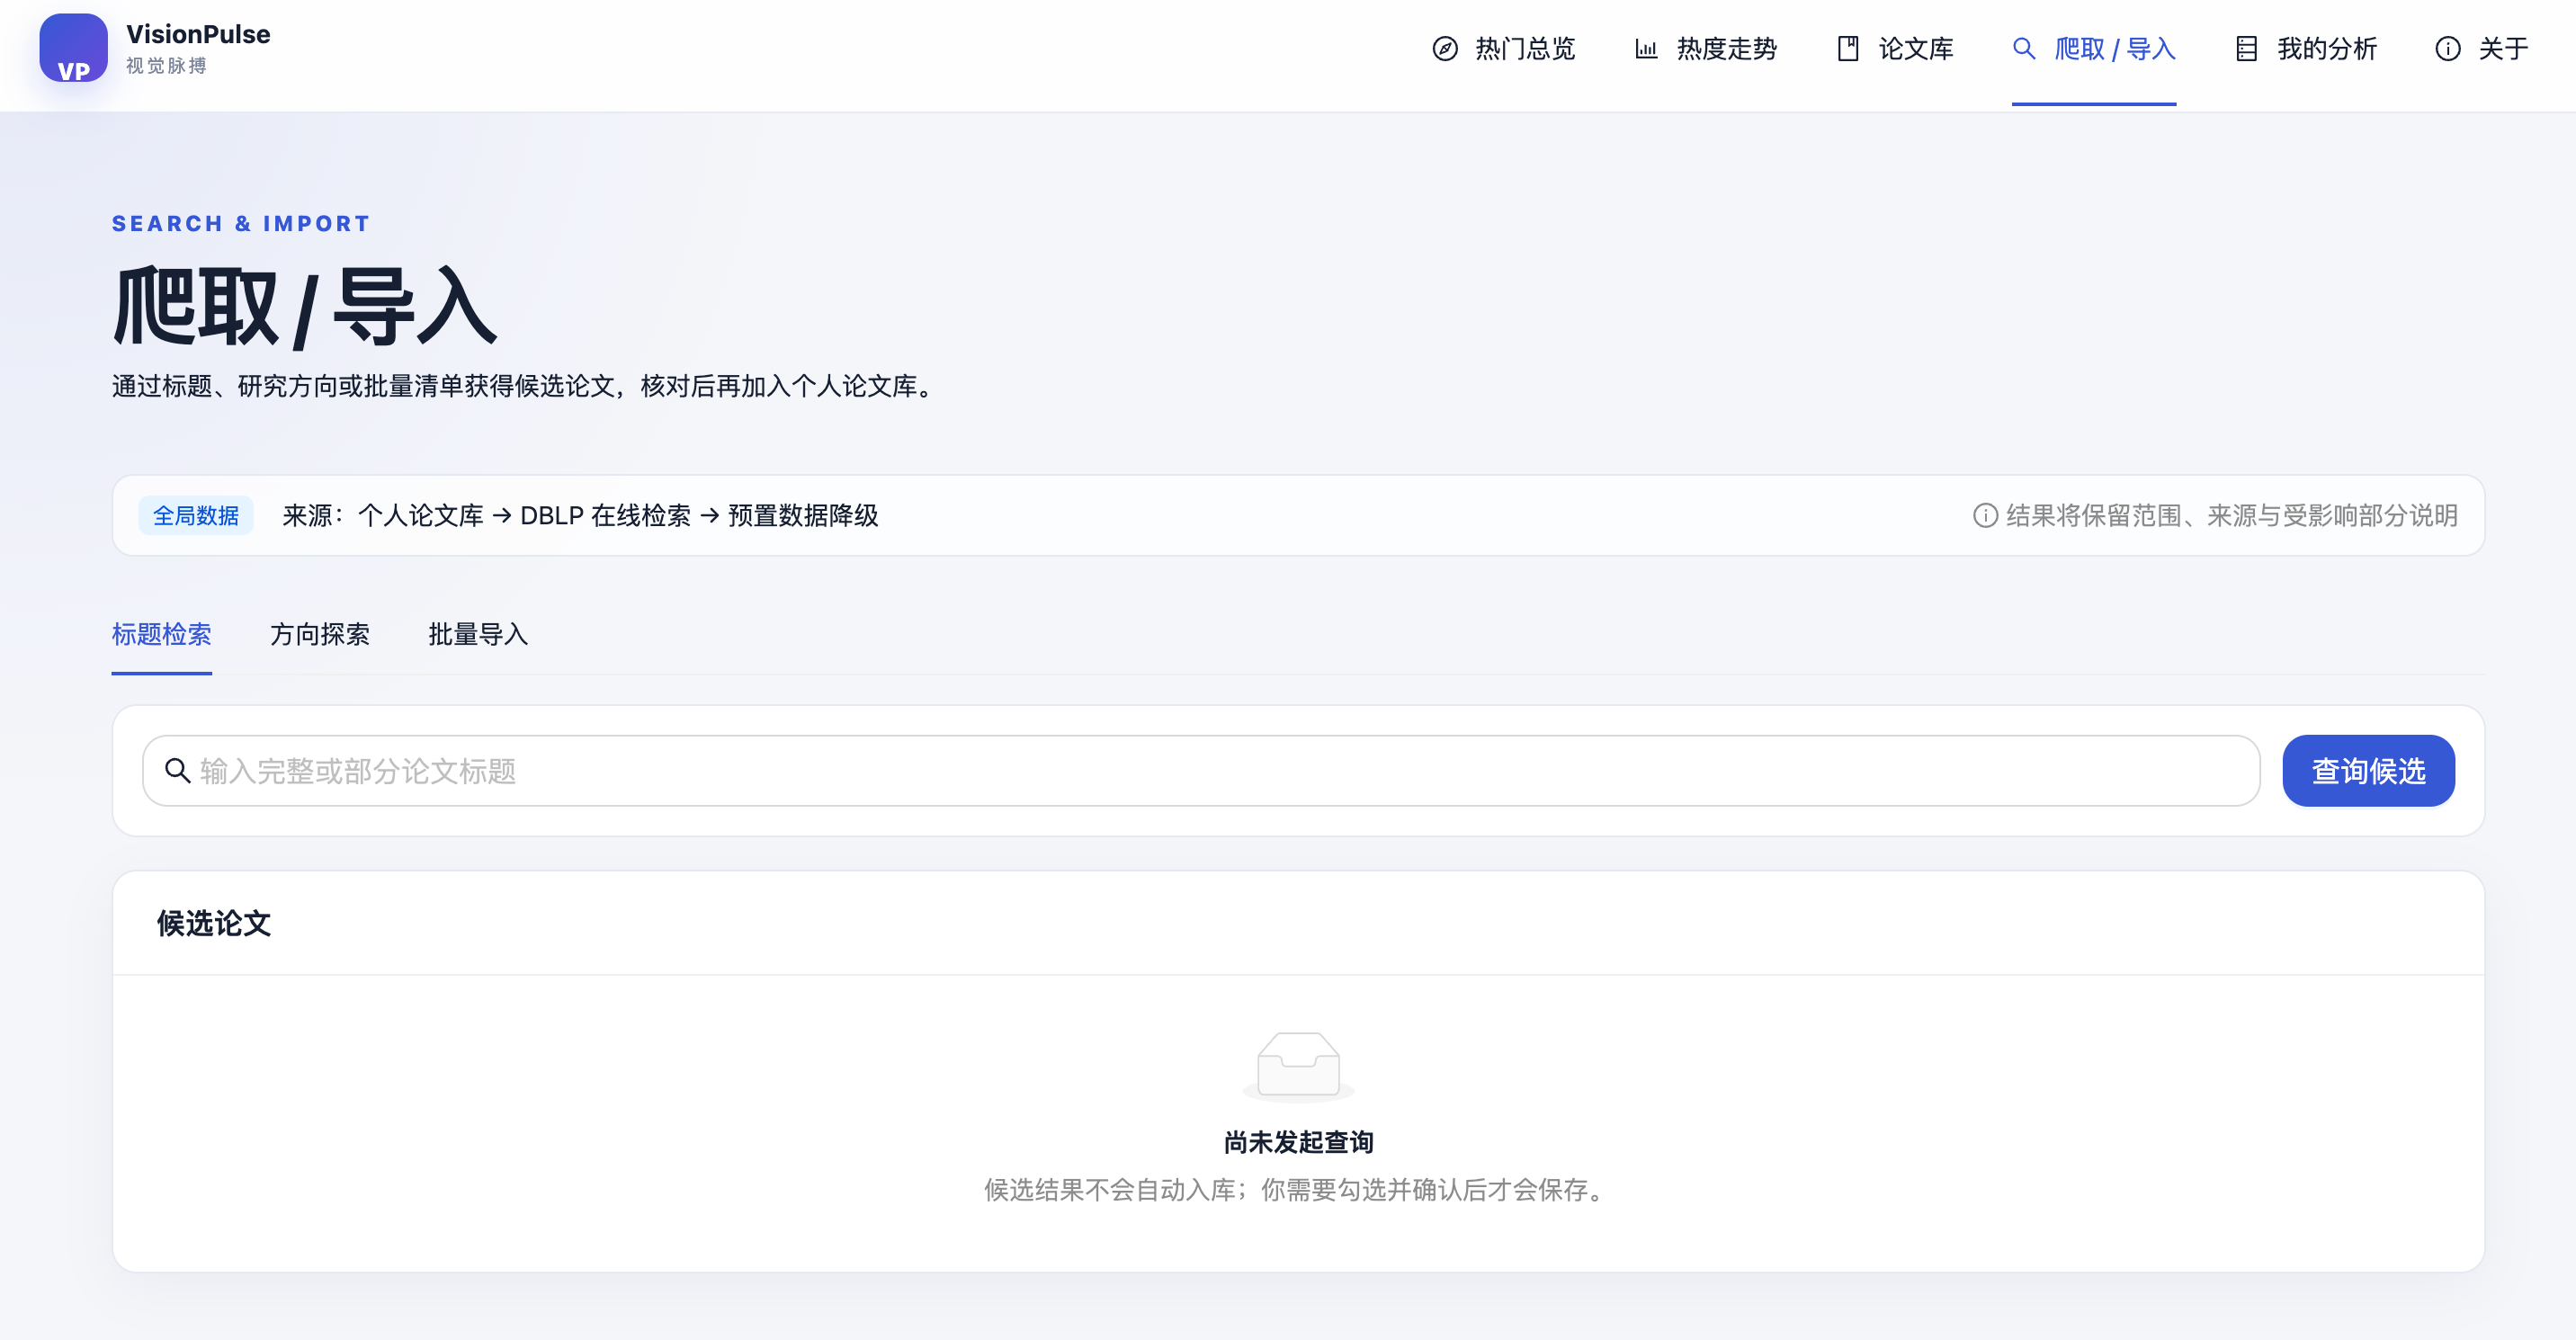Click the magnifier icon beside 爬取 / 导入
This screenshot has height=1340, width=2576.
(x=2024, y=49)
